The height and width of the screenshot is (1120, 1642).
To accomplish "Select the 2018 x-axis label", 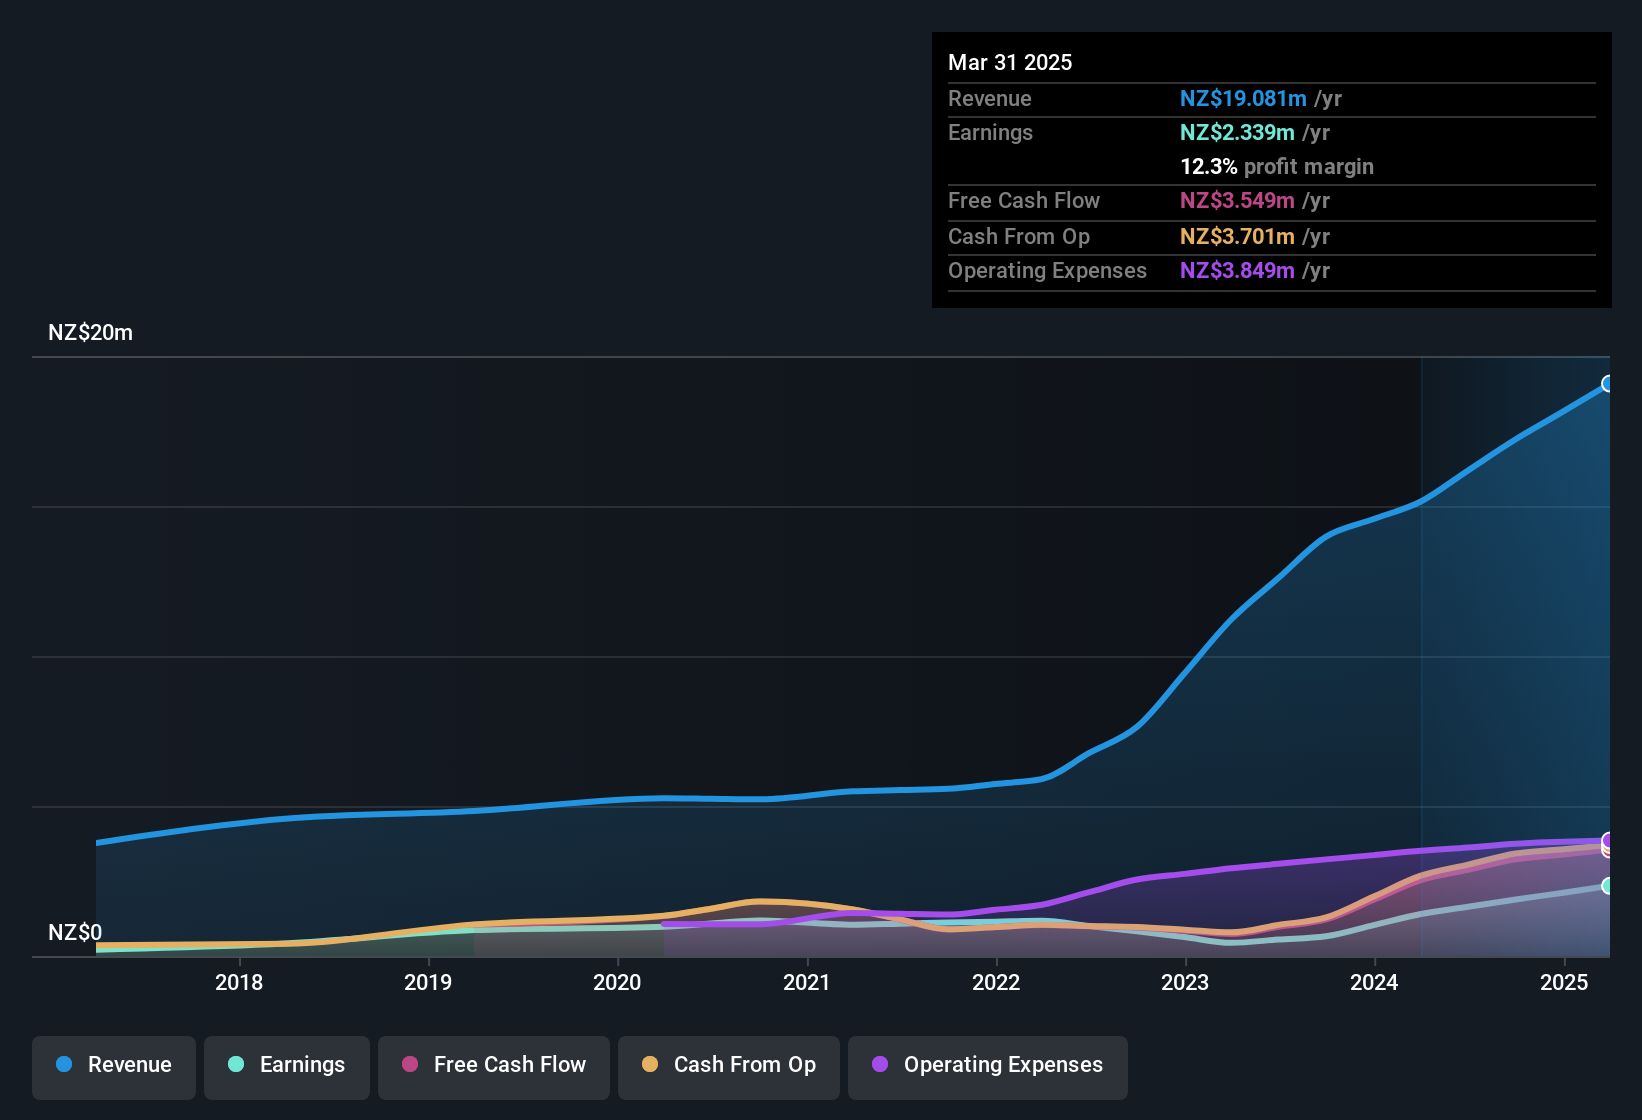I will pyautogui.click(x=239, y=983).
